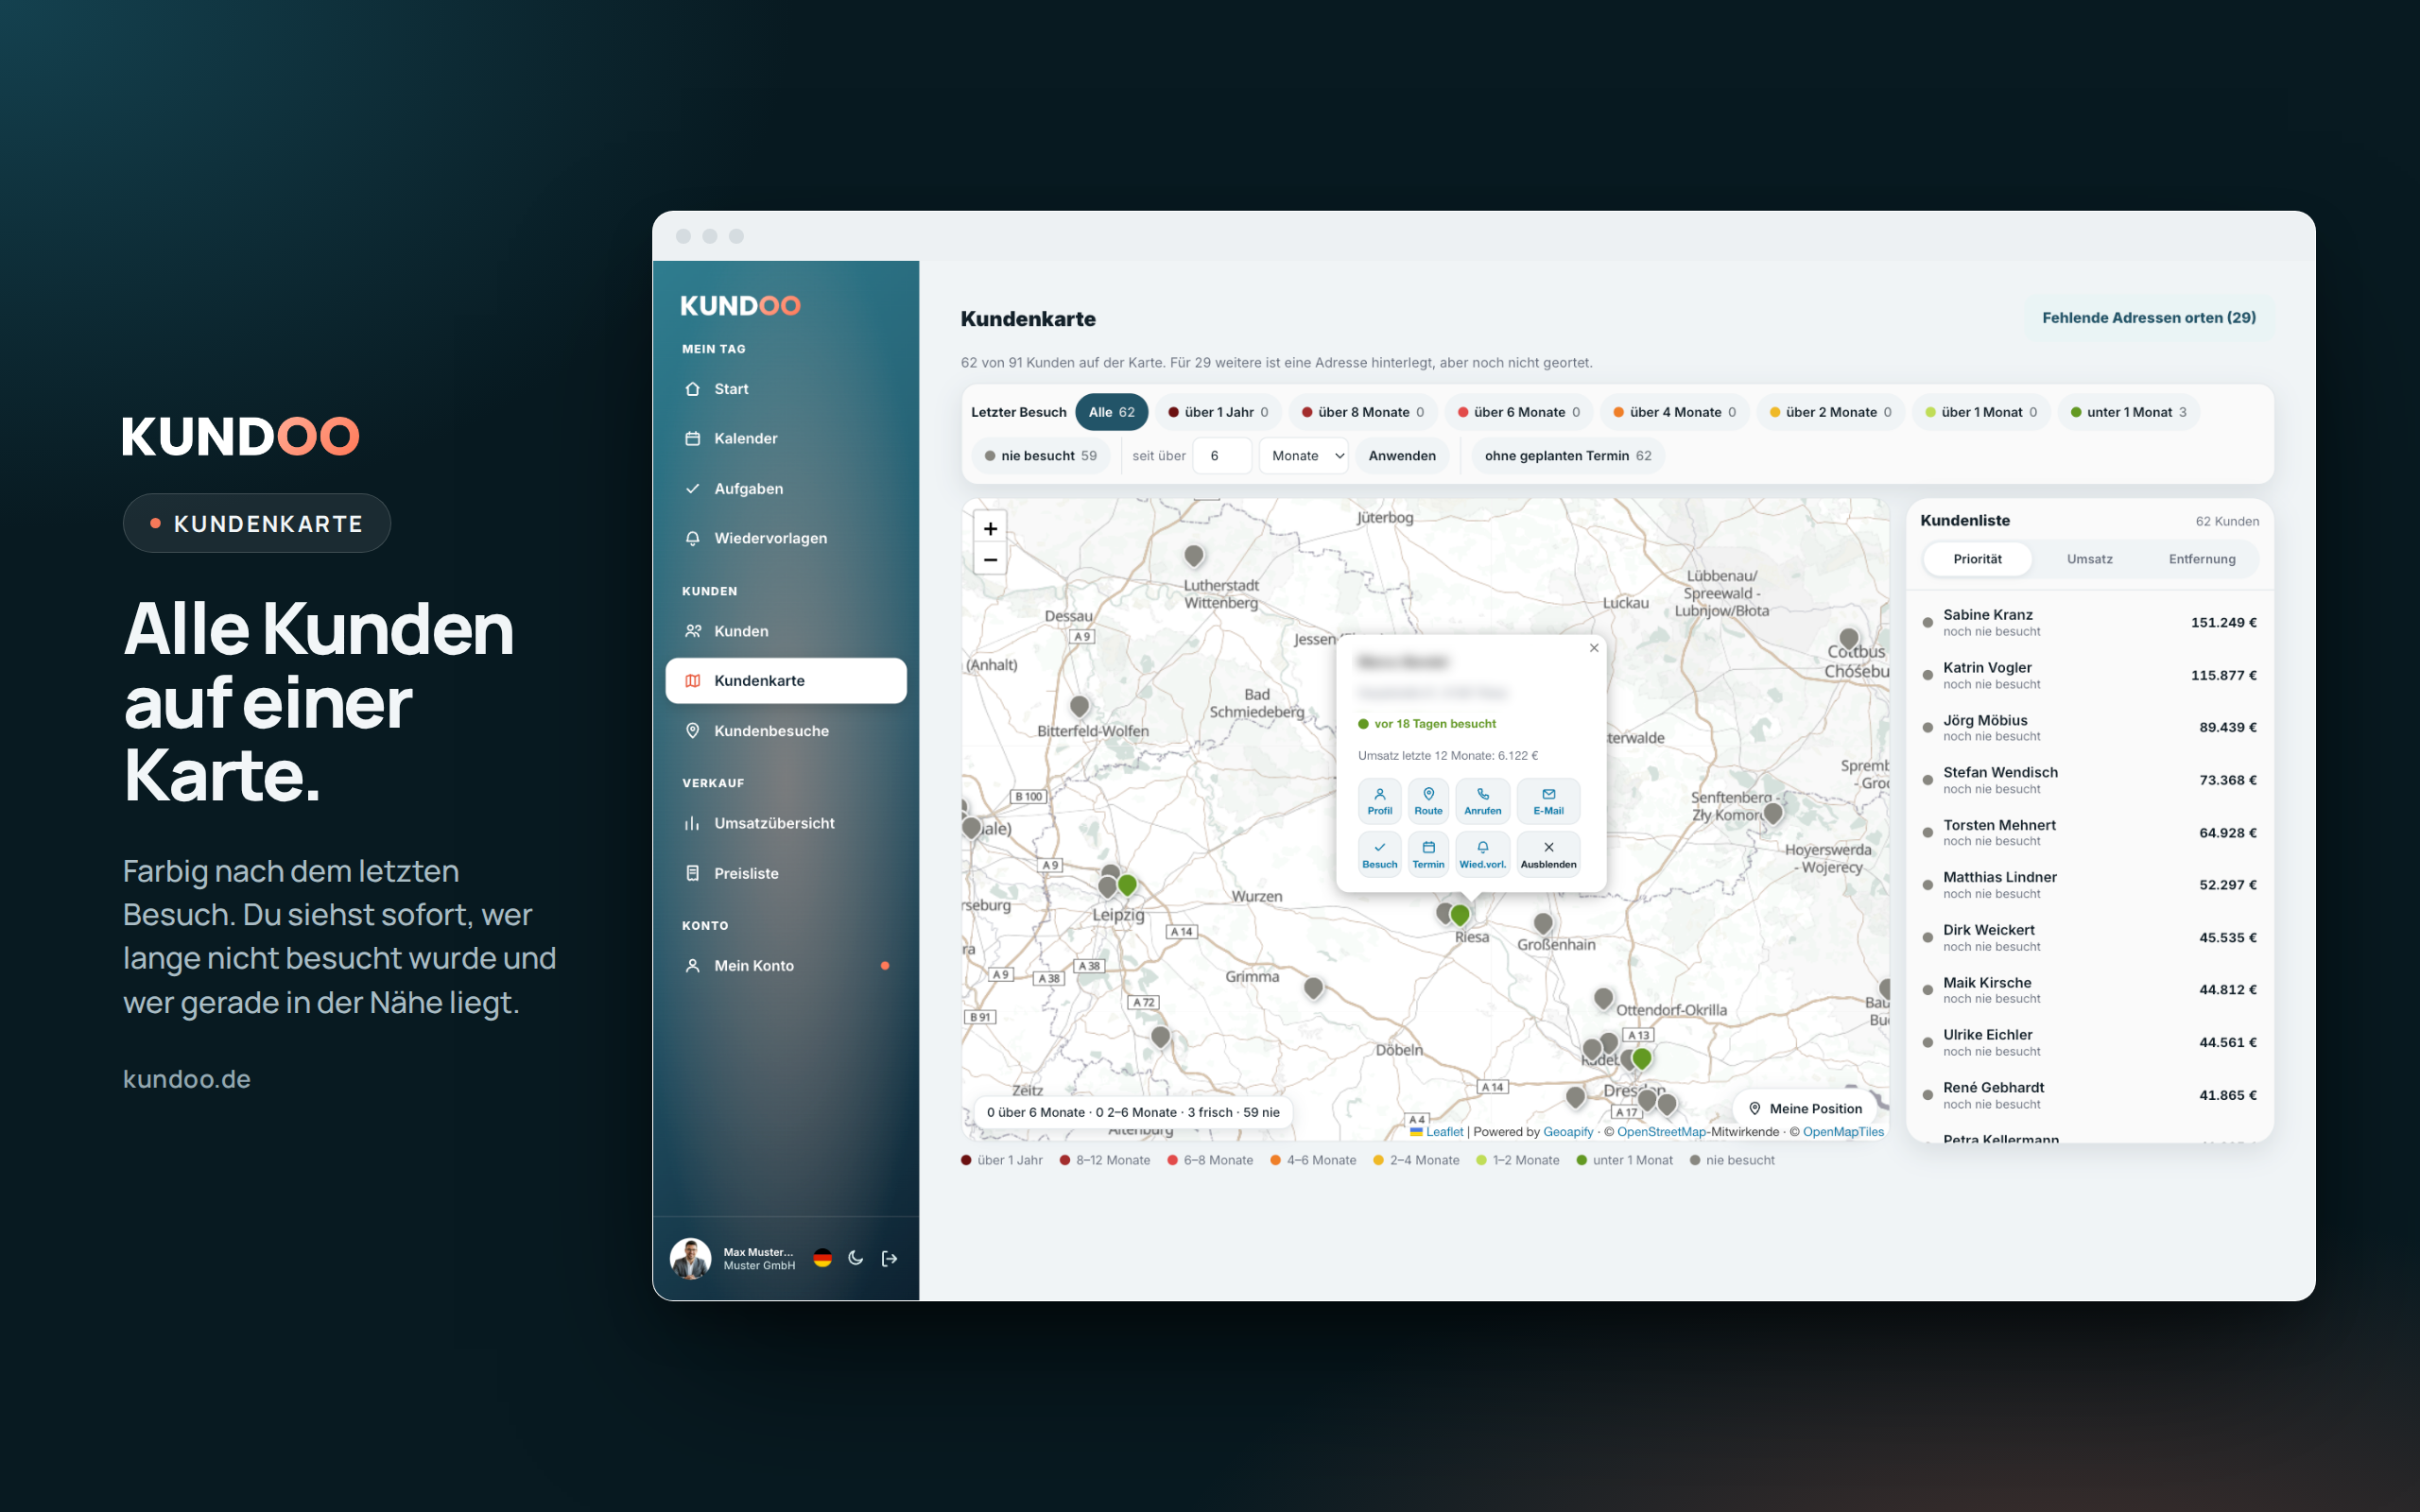This screenshot has width=2420, height=1512.
Task: Create a Termin from the popup
Action: pos(1428,855)
